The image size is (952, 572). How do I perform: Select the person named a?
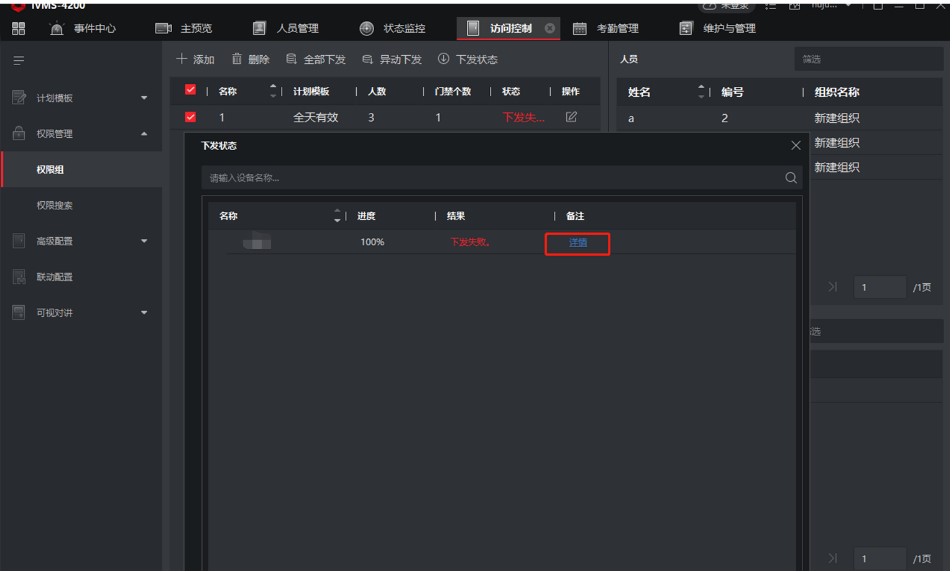click(x=631, y=118)
